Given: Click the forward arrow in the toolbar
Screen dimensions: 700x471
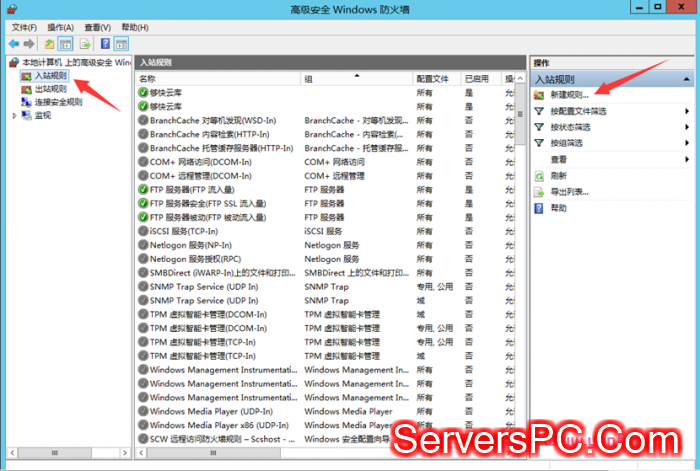Looking at the screenshot, I should (29, 44).
